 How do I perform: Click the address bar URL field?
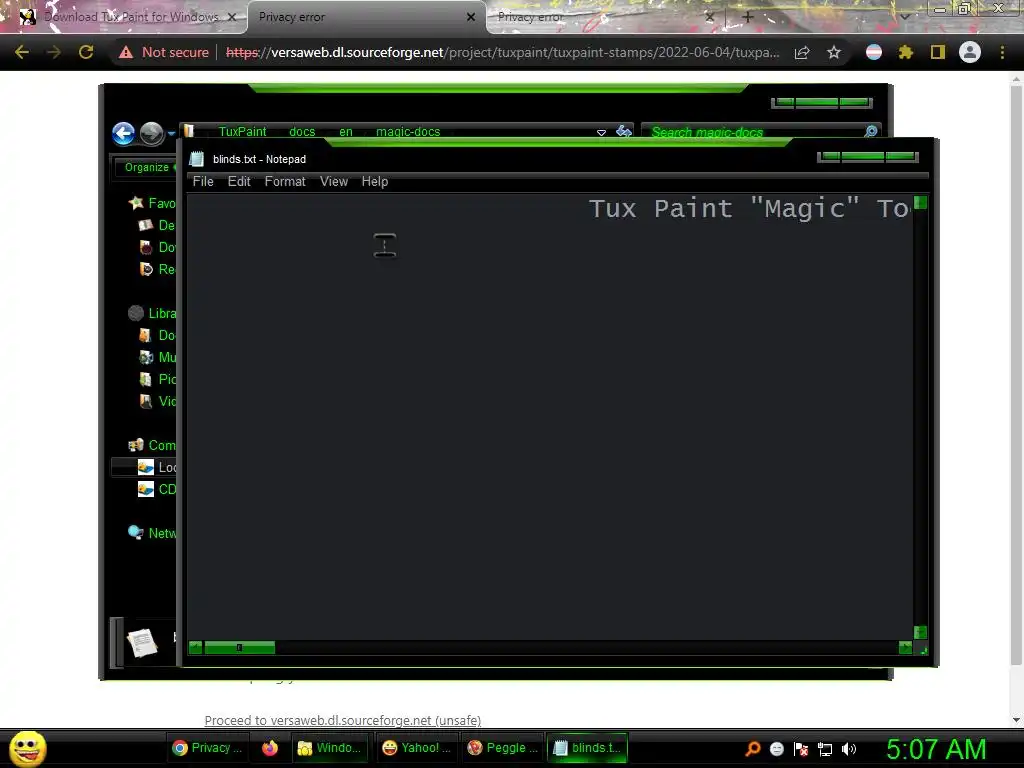503,52
